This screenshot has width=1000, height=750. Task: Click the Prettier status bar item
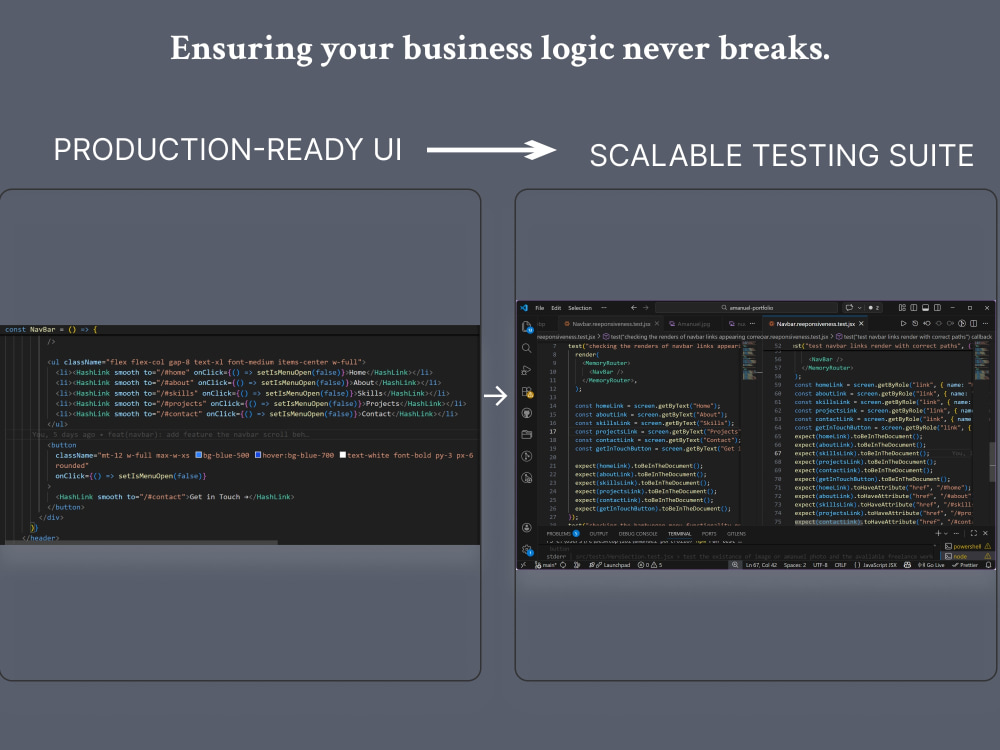pyautogui.click(x=965, y=565)
